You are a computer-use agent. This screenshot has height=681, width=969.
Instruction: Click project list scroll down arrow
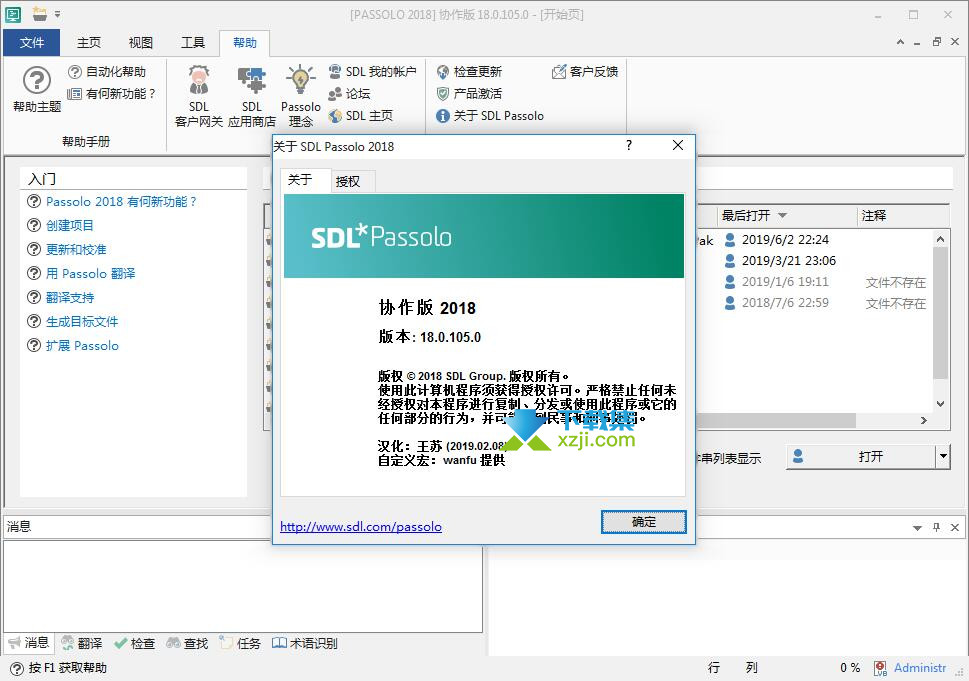coord(941,404)
